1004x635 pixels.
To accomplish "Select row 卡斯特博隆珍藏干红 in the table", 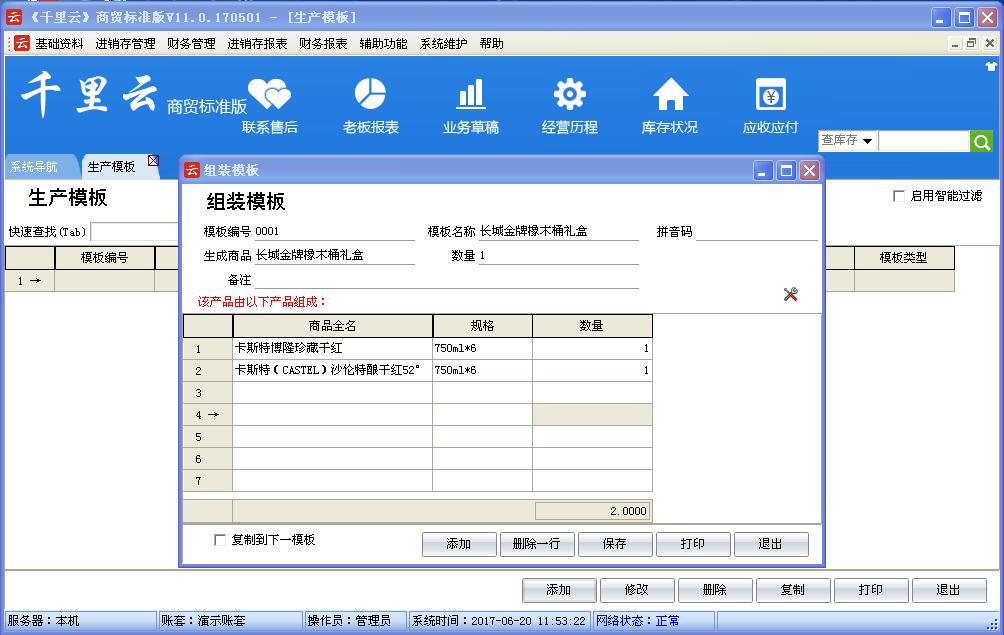I will [x=332, y=349].
